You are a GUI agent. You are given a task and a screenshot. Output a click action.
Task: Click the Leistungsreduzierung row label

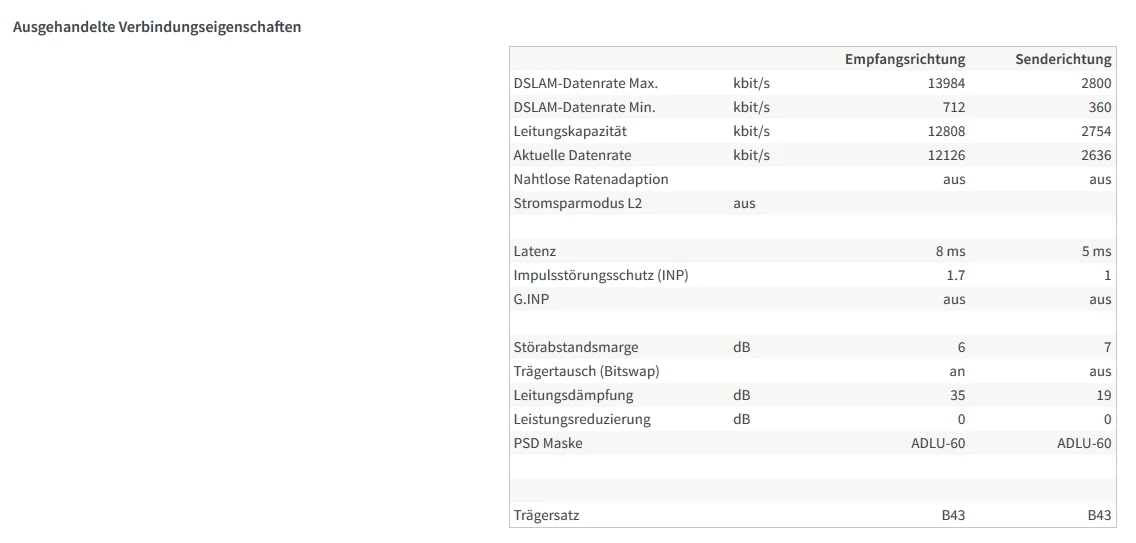(581, 419)
